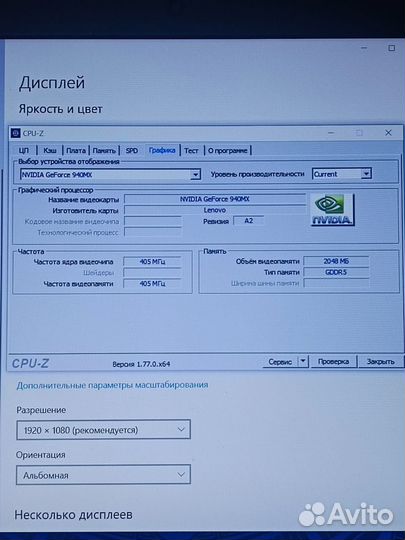Open the О программе tab
The width and height of the screenshot is (405, 540).
pyautogui.click(x=228, y=150)
